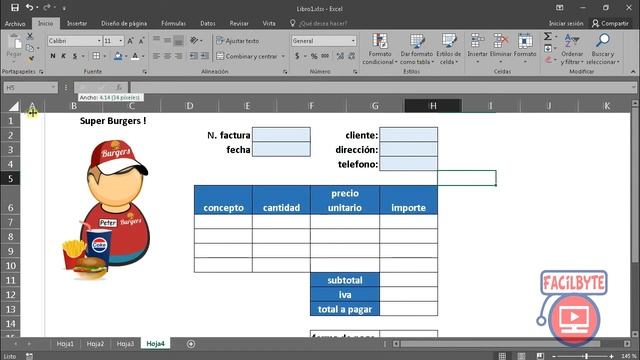The image size is (640, 360).
Task: Toggle top align in Alineación group
Action: coord(156,40)
